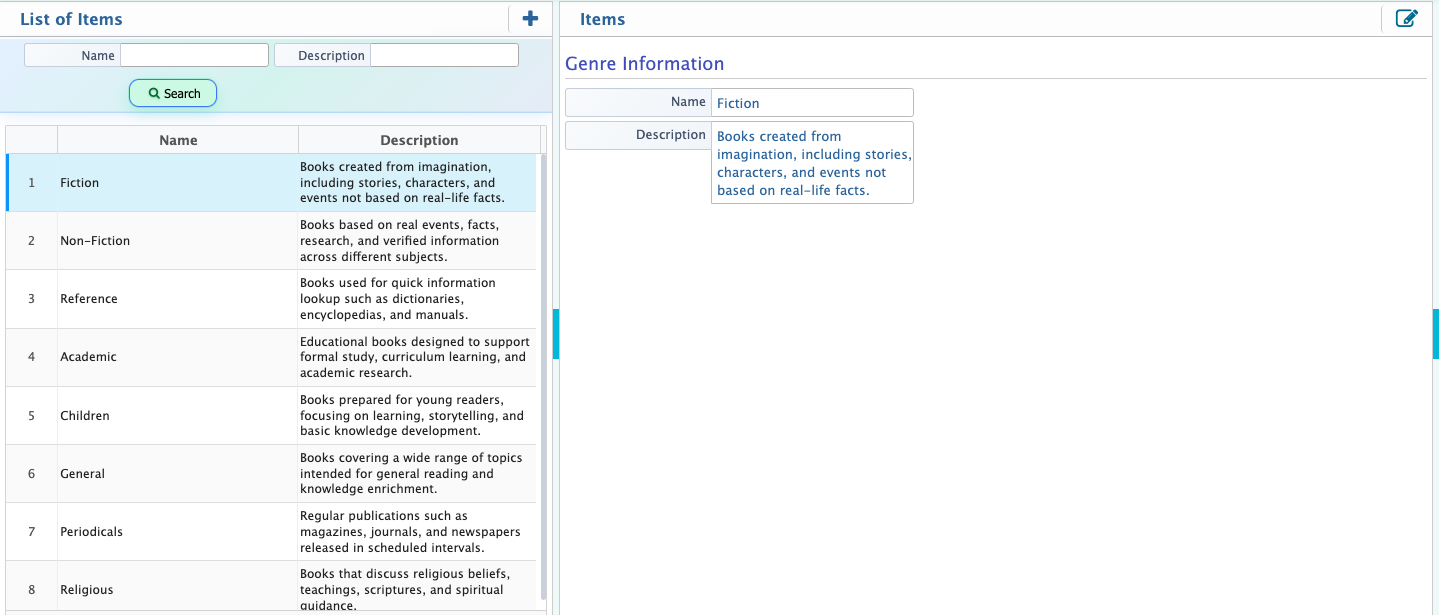Screen dimensions: 1439x615
Task: Click the edit pencil icon in Items panel
Action: pos(1406,19)
